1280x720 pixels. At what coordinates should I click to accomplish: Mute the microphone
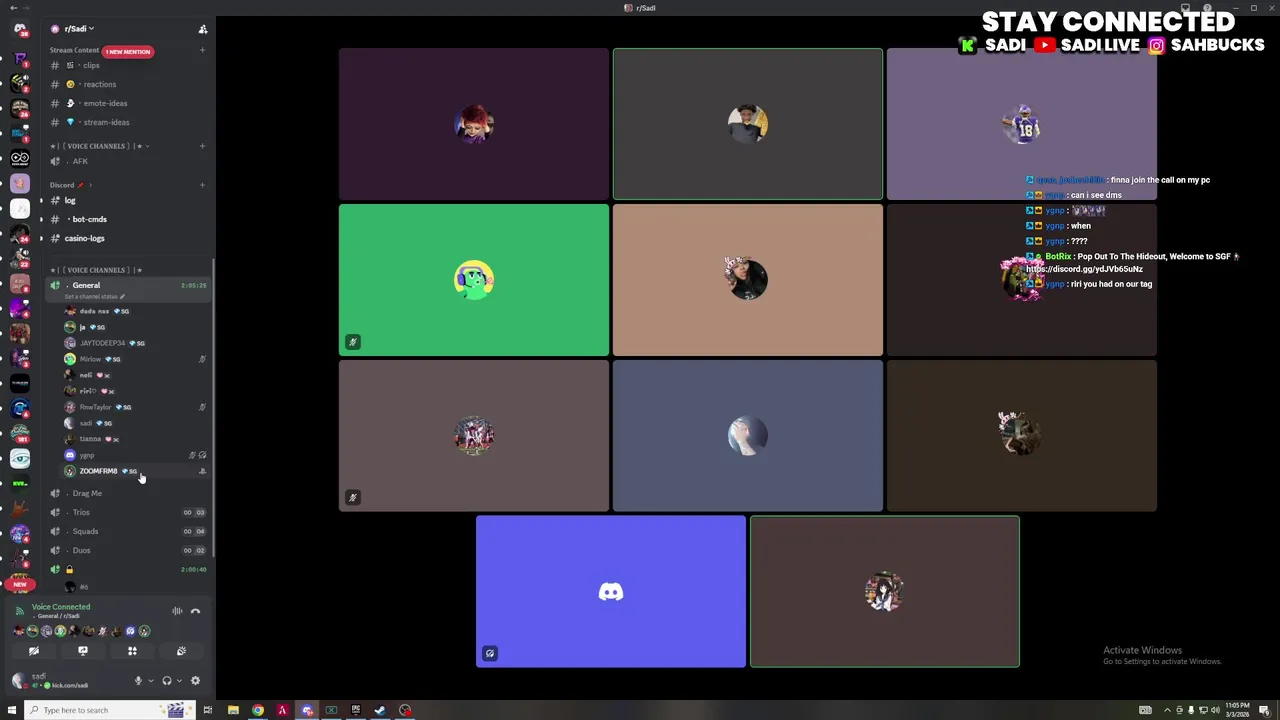point(138,681)
